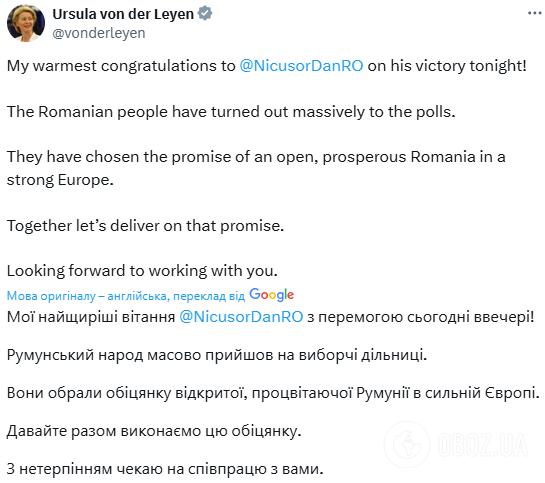Click the @vonderleyen handle
Viewport: 545px width, 483px height.
(99, 33)
